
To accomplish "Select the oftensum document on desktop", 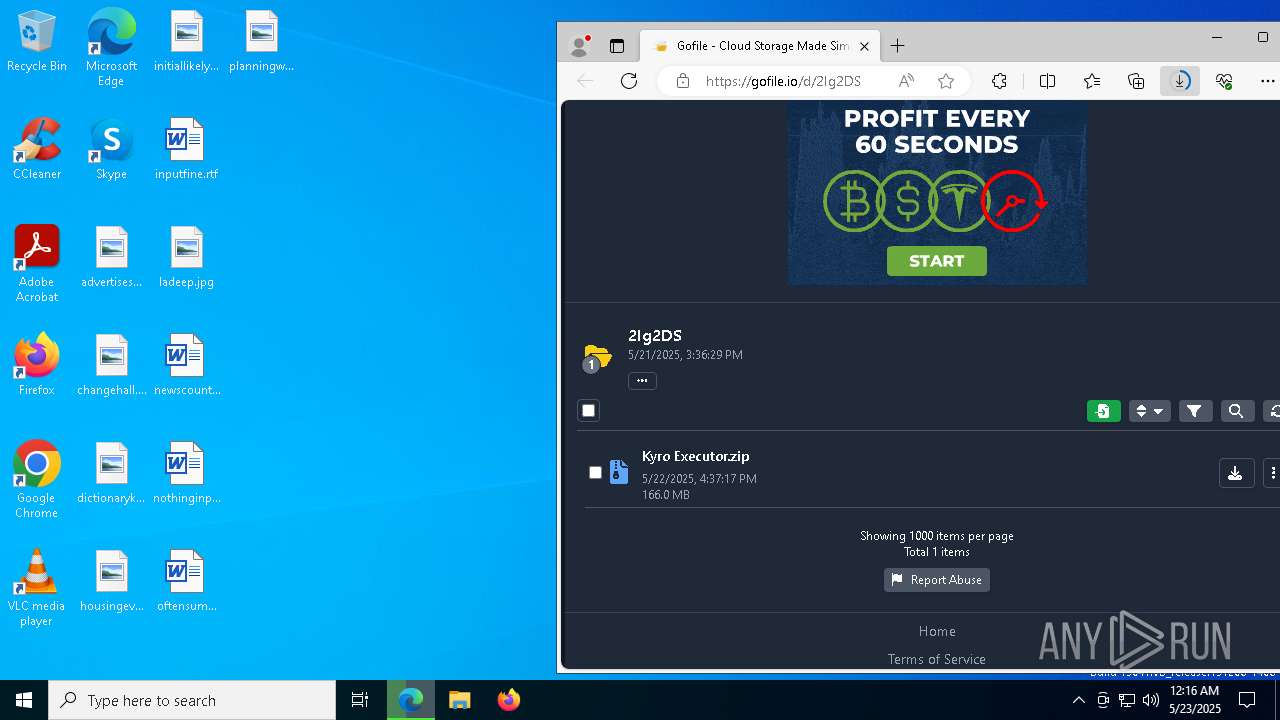I will click(186, 581).
